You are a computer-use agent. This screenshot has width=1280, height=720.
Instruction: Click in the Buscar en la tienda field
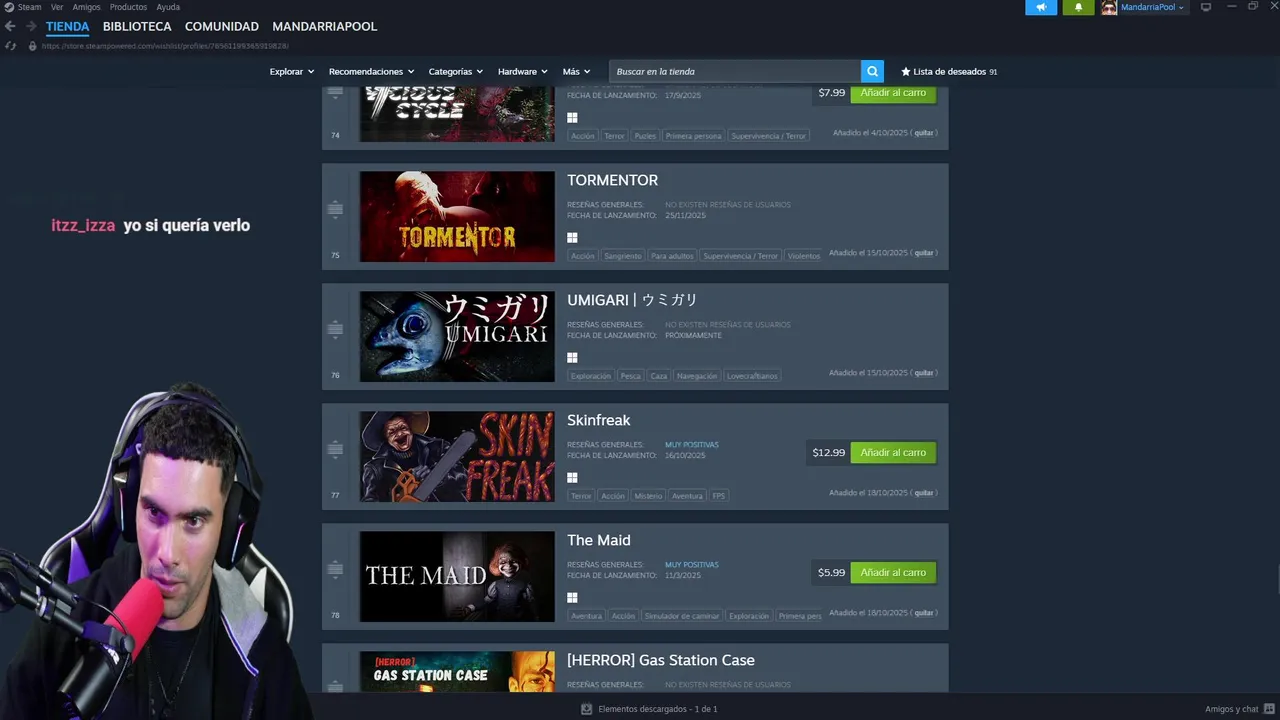735,71
